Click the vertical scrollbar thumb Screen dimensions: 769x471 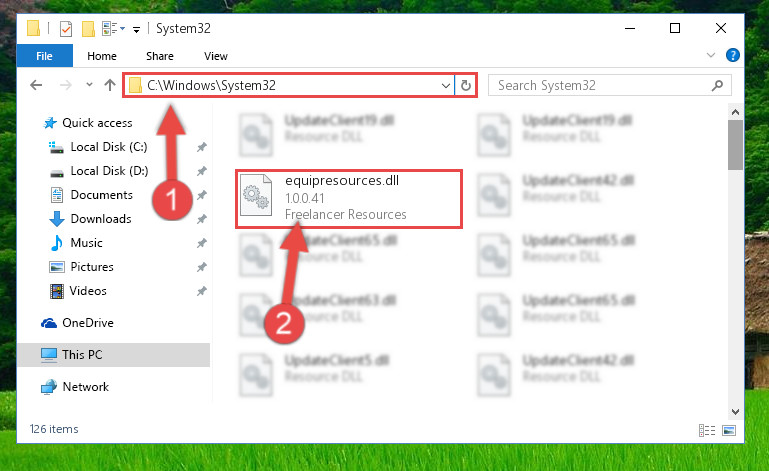point(735,145)
